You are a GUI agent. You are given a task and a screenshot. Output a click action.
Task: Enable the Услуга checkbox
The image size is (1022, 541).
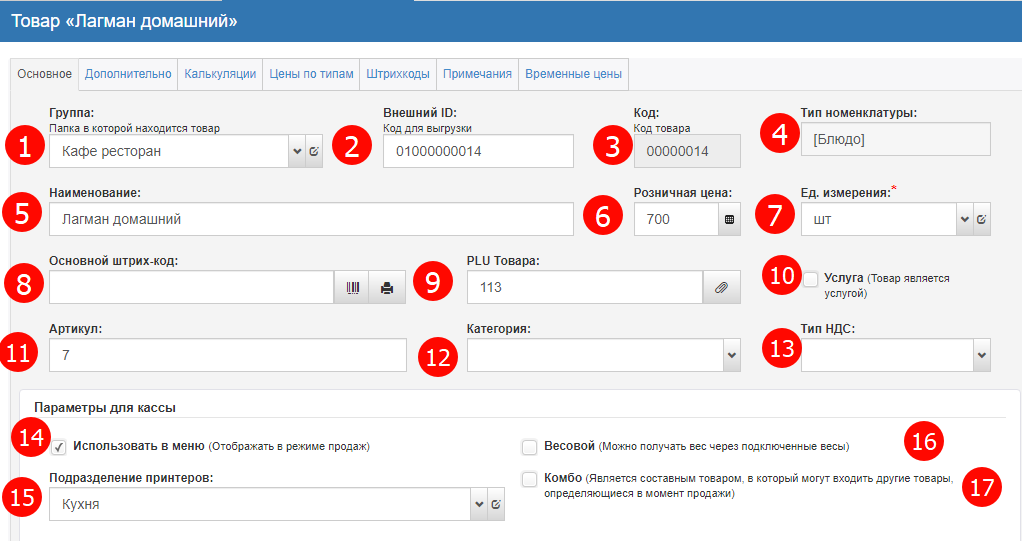click(811, 278)
